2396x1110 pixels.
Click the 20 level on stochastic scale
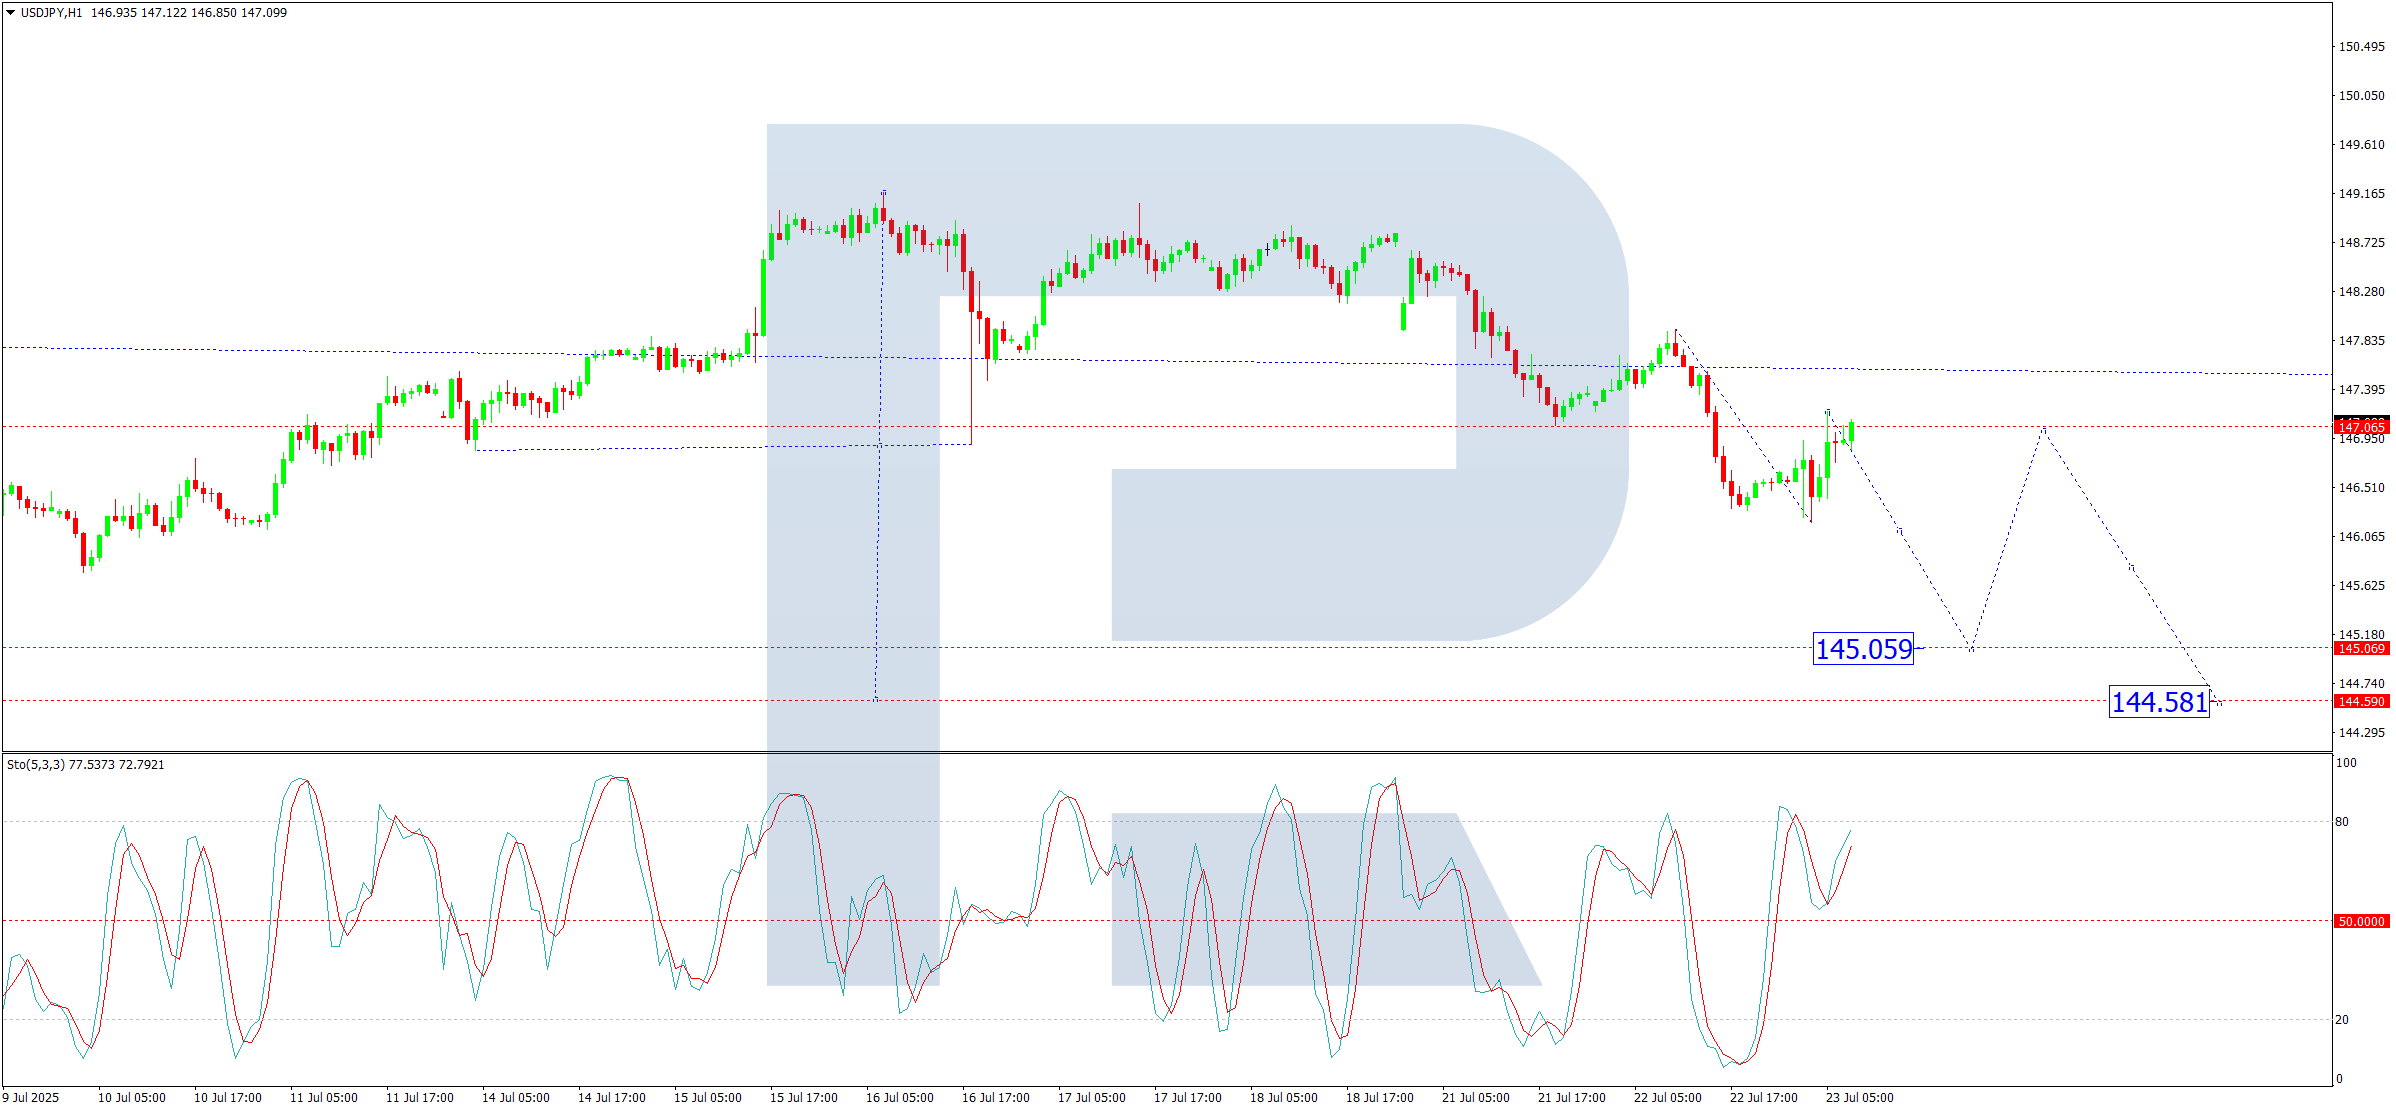pos(2342,1020)
